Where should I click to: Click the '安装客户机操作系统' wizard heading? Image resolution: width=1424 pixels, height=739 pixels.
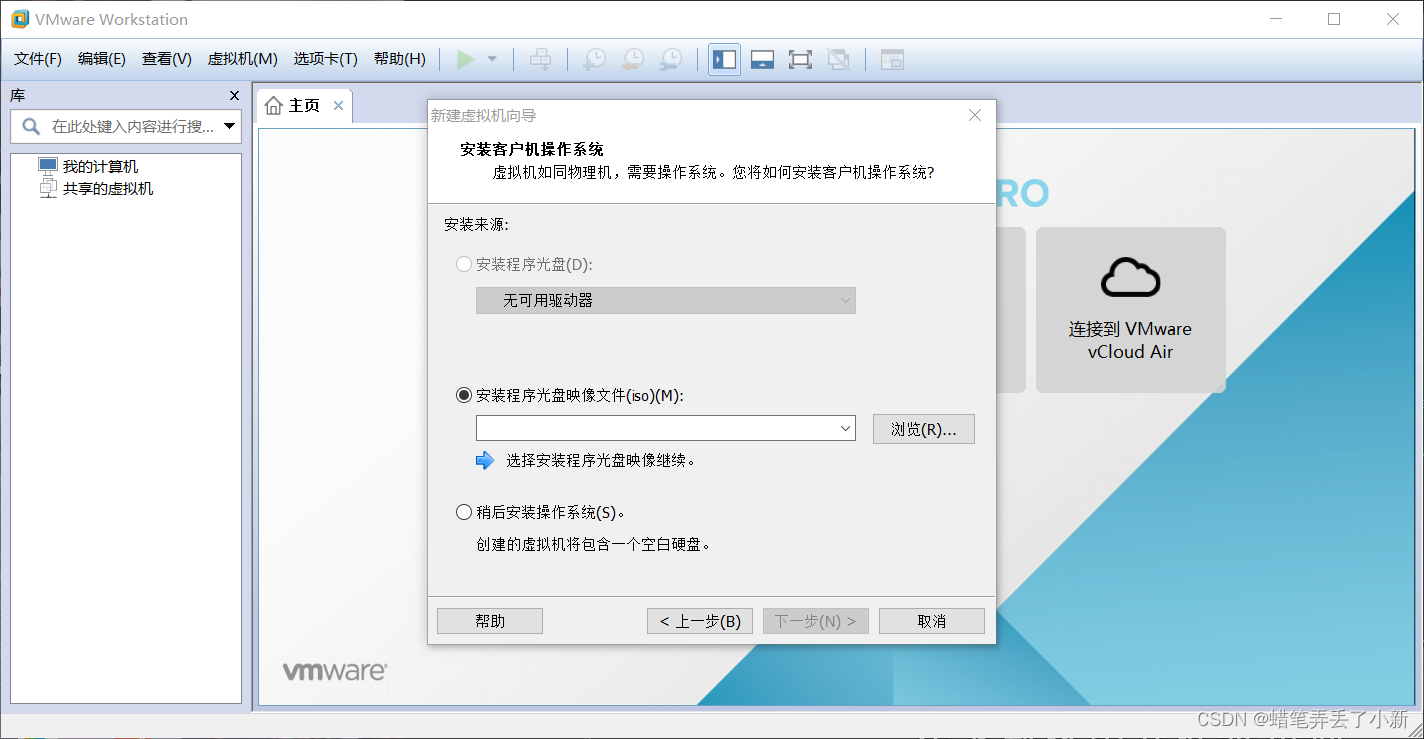click(532, 149)
